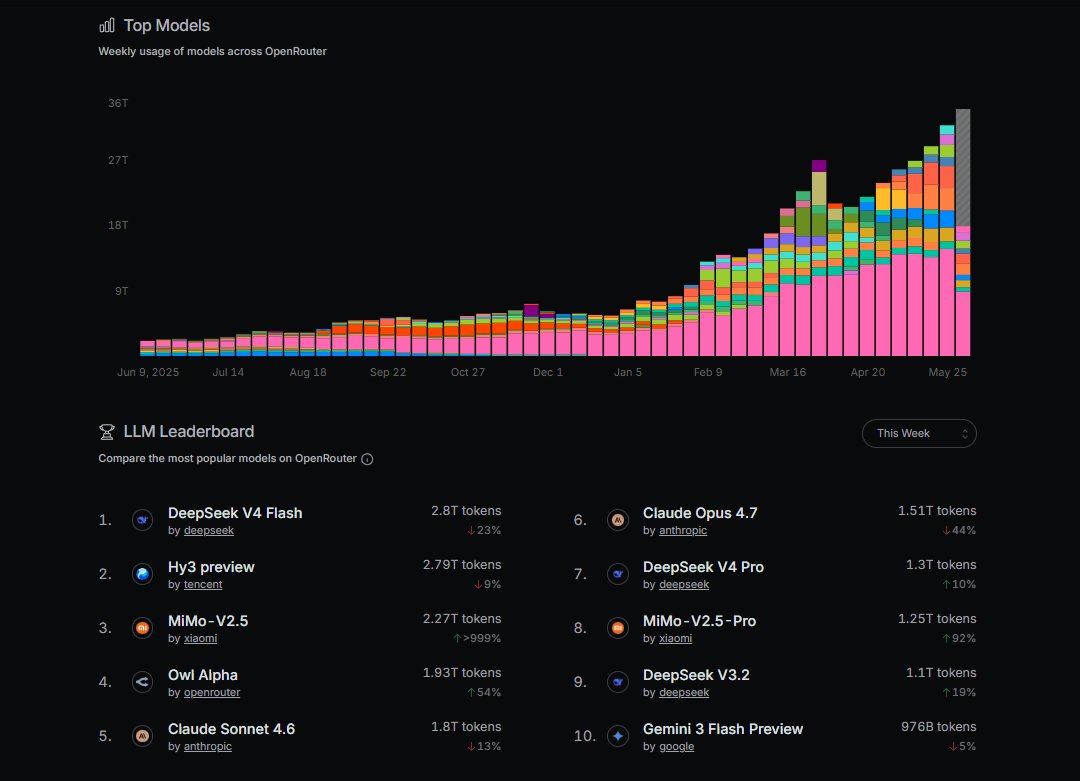This screenshot has width=1080, height=781.
Task: Follow the tencent provider link
Action: click(203, 585)
